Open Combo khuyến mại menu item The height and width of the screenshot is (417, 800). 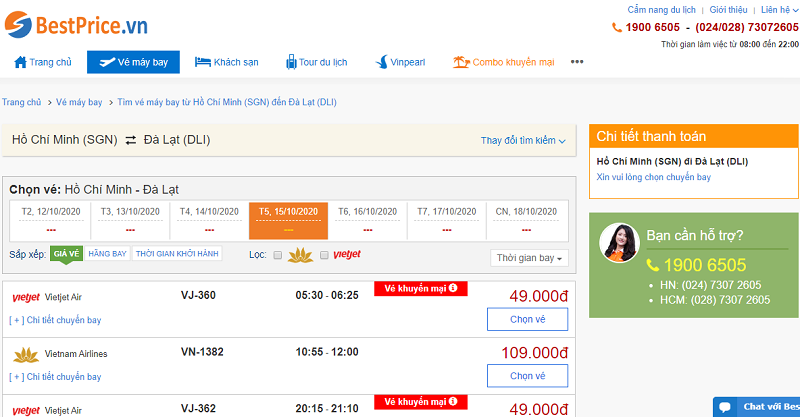tap(504, 62)
